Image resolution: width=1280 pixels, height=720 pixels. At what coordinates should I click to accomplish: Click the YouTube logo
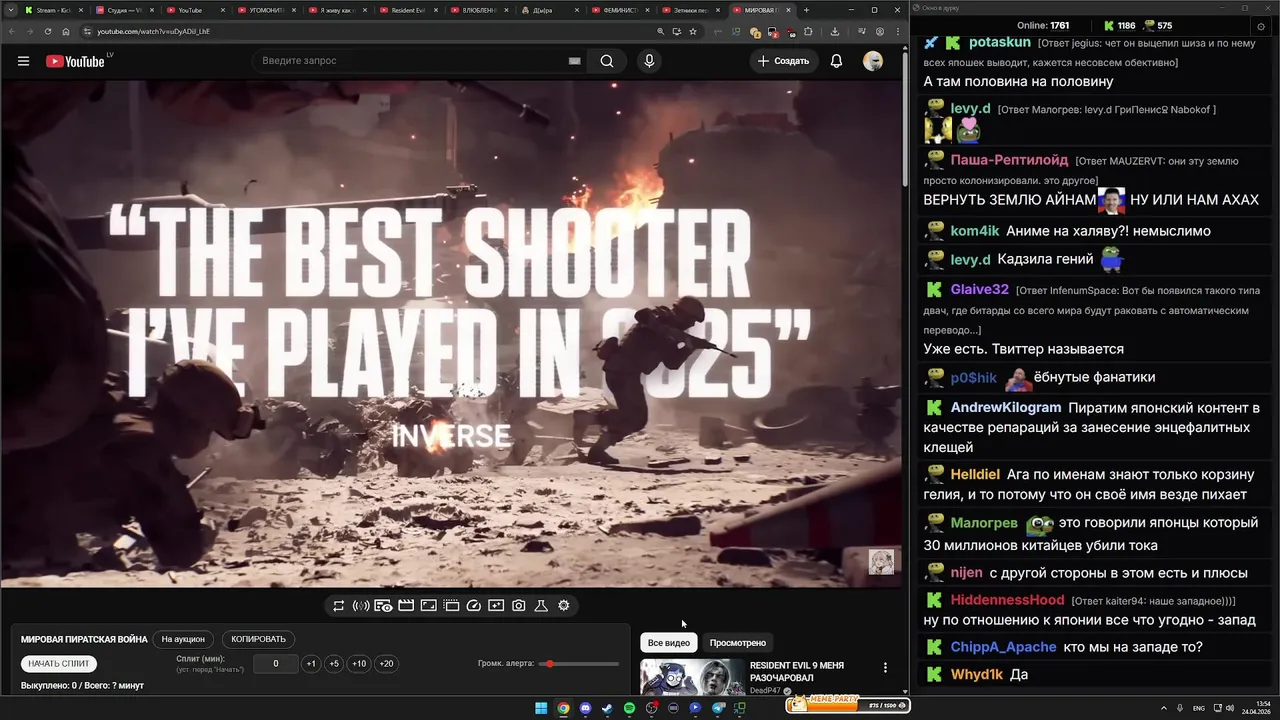(x=75, y=61)
